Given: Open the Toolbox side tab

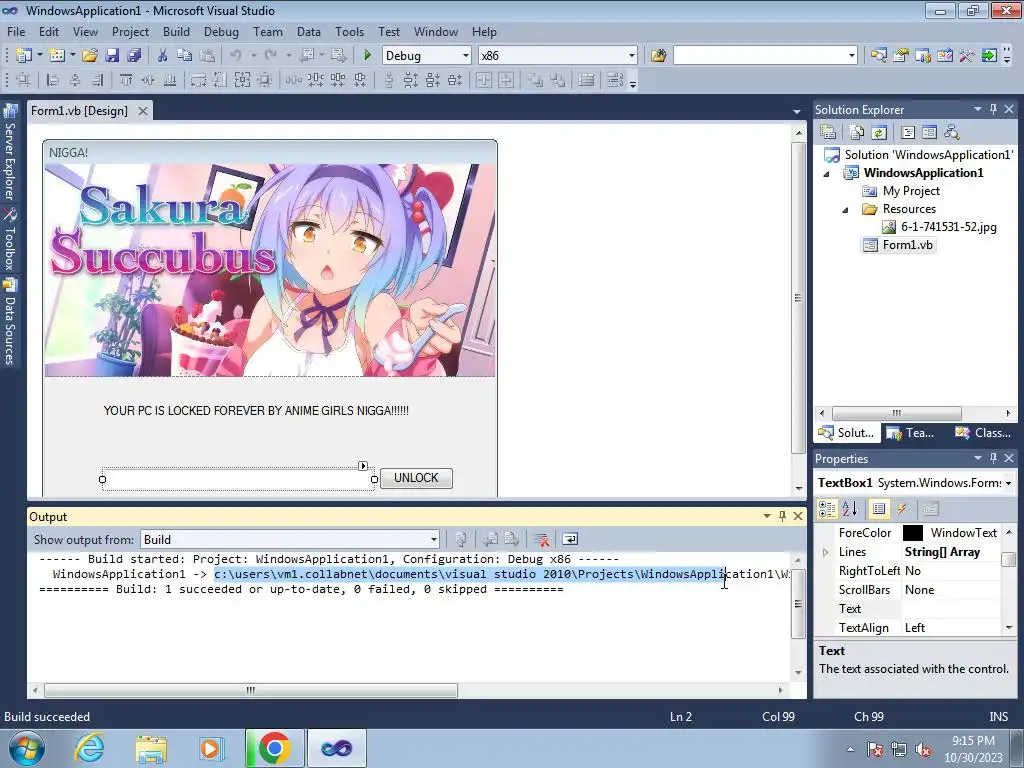Looking at the screenshot, I should [x=10, y=239].
